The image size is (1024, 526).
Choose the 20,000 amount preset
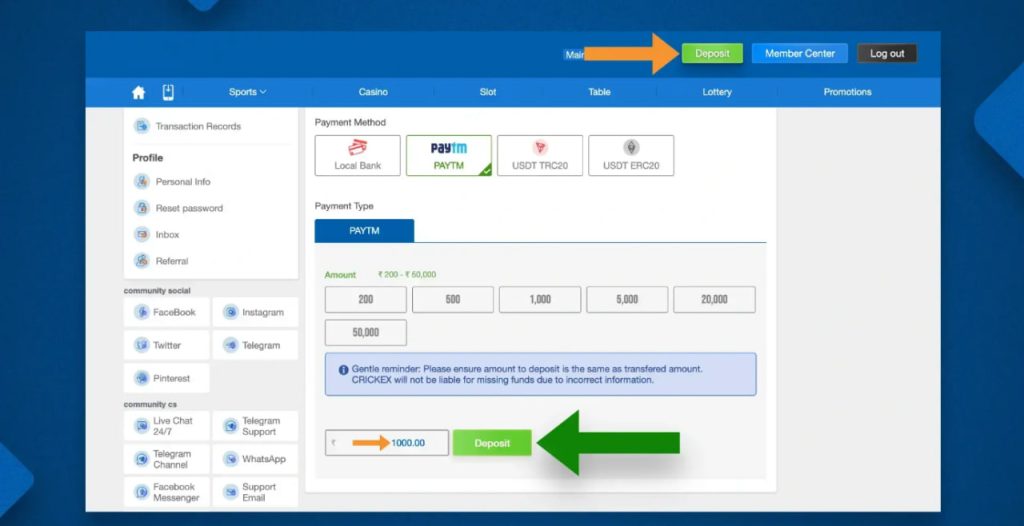click(714, 299)
